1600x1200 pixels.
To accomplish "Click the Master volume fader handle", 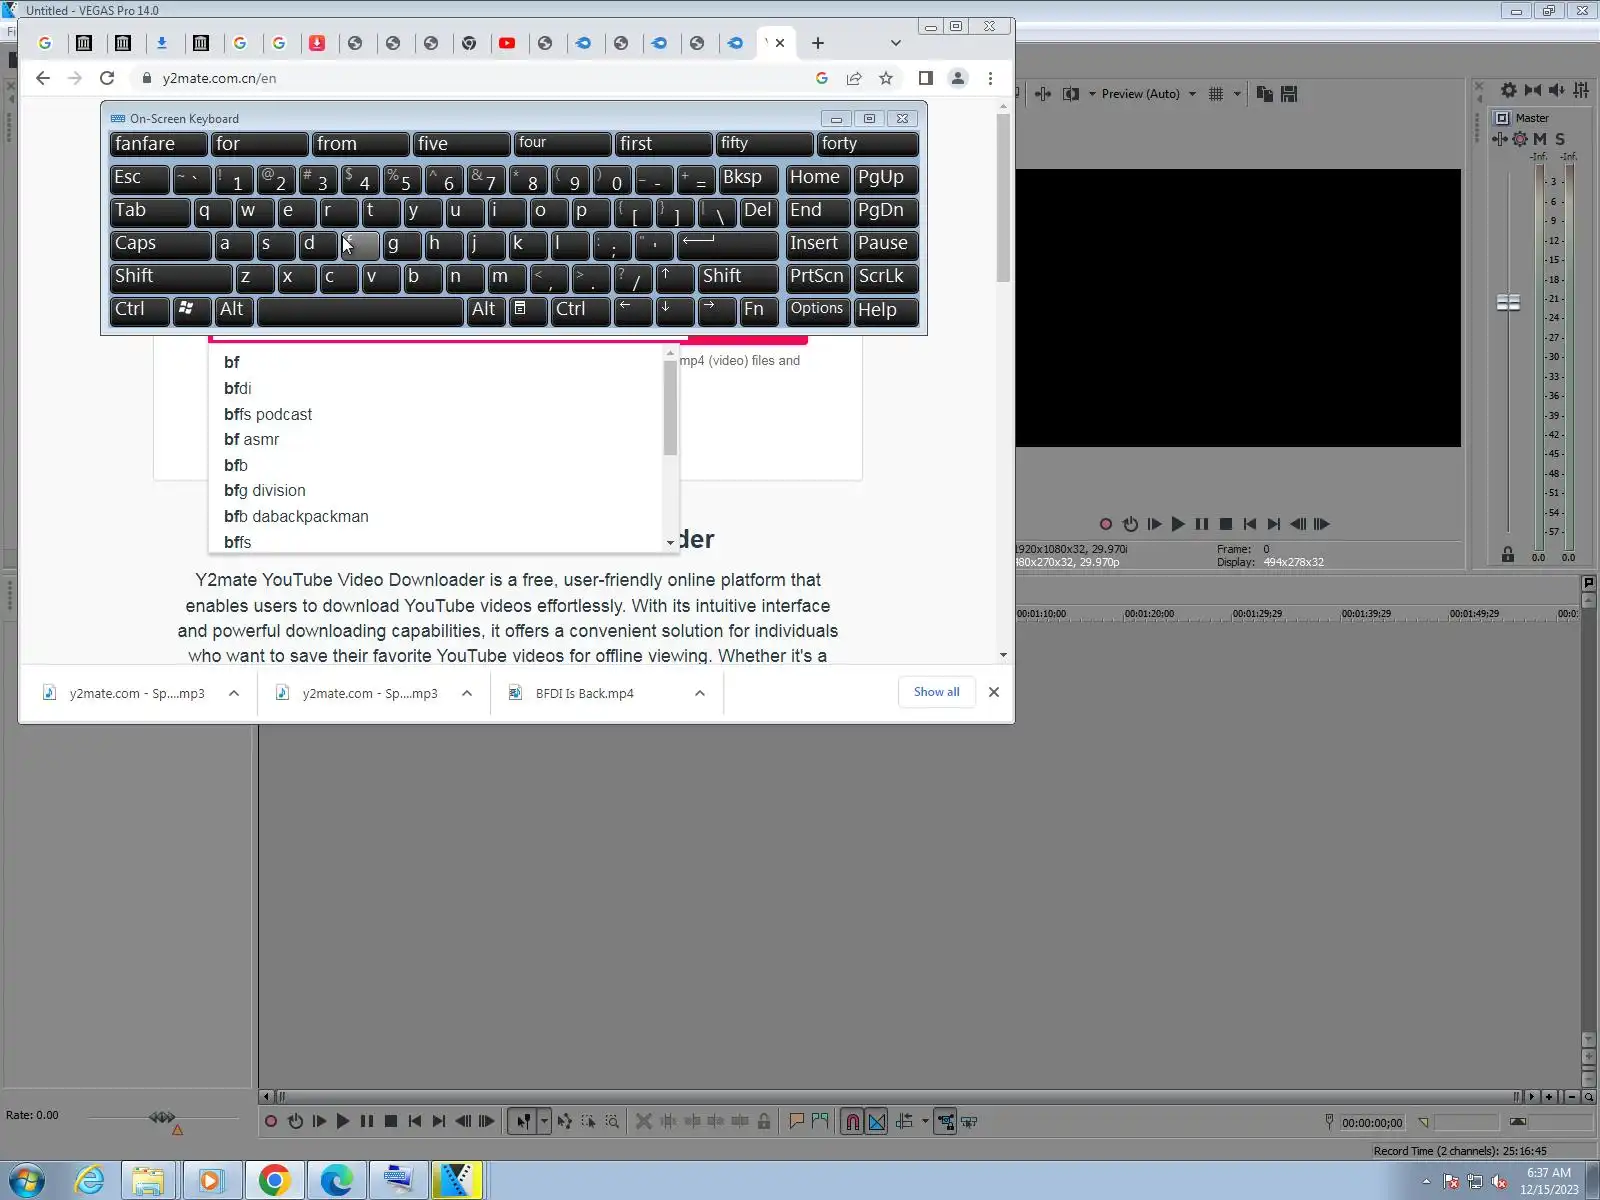I will [x=1508, y=302].
